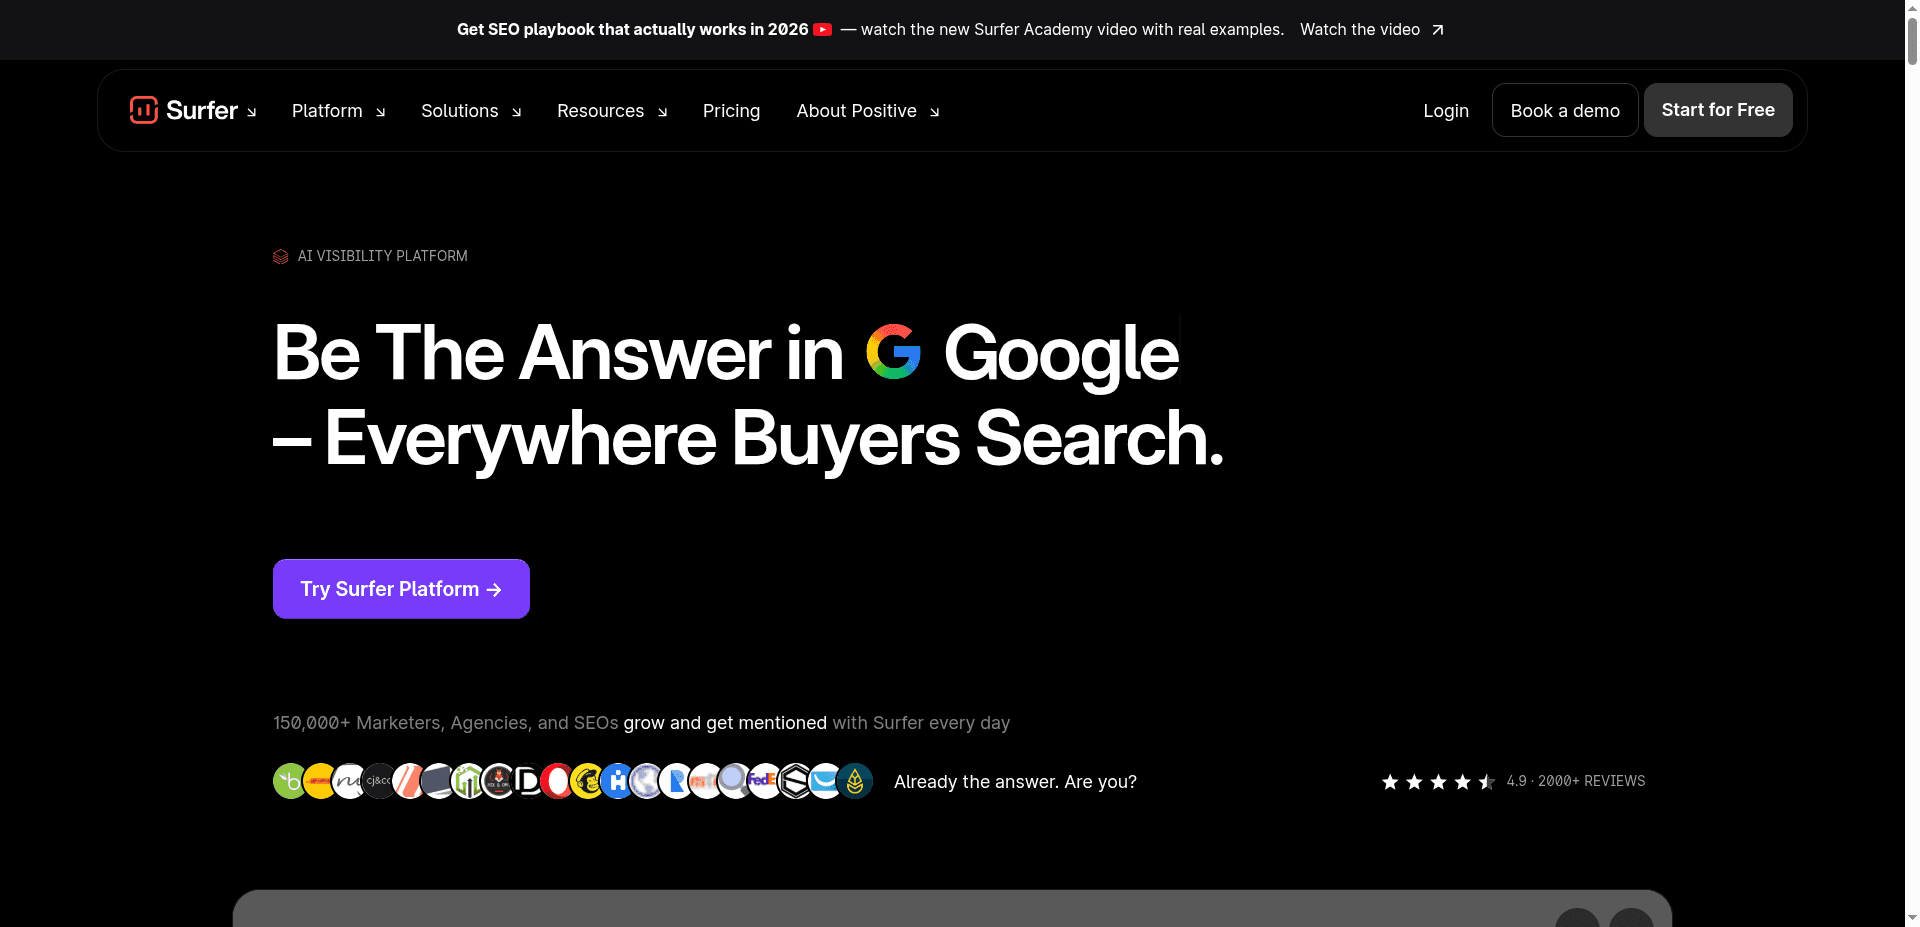Click the FedEx customer logo
This screenshot has height=927, width=1920.
point(765,781)
